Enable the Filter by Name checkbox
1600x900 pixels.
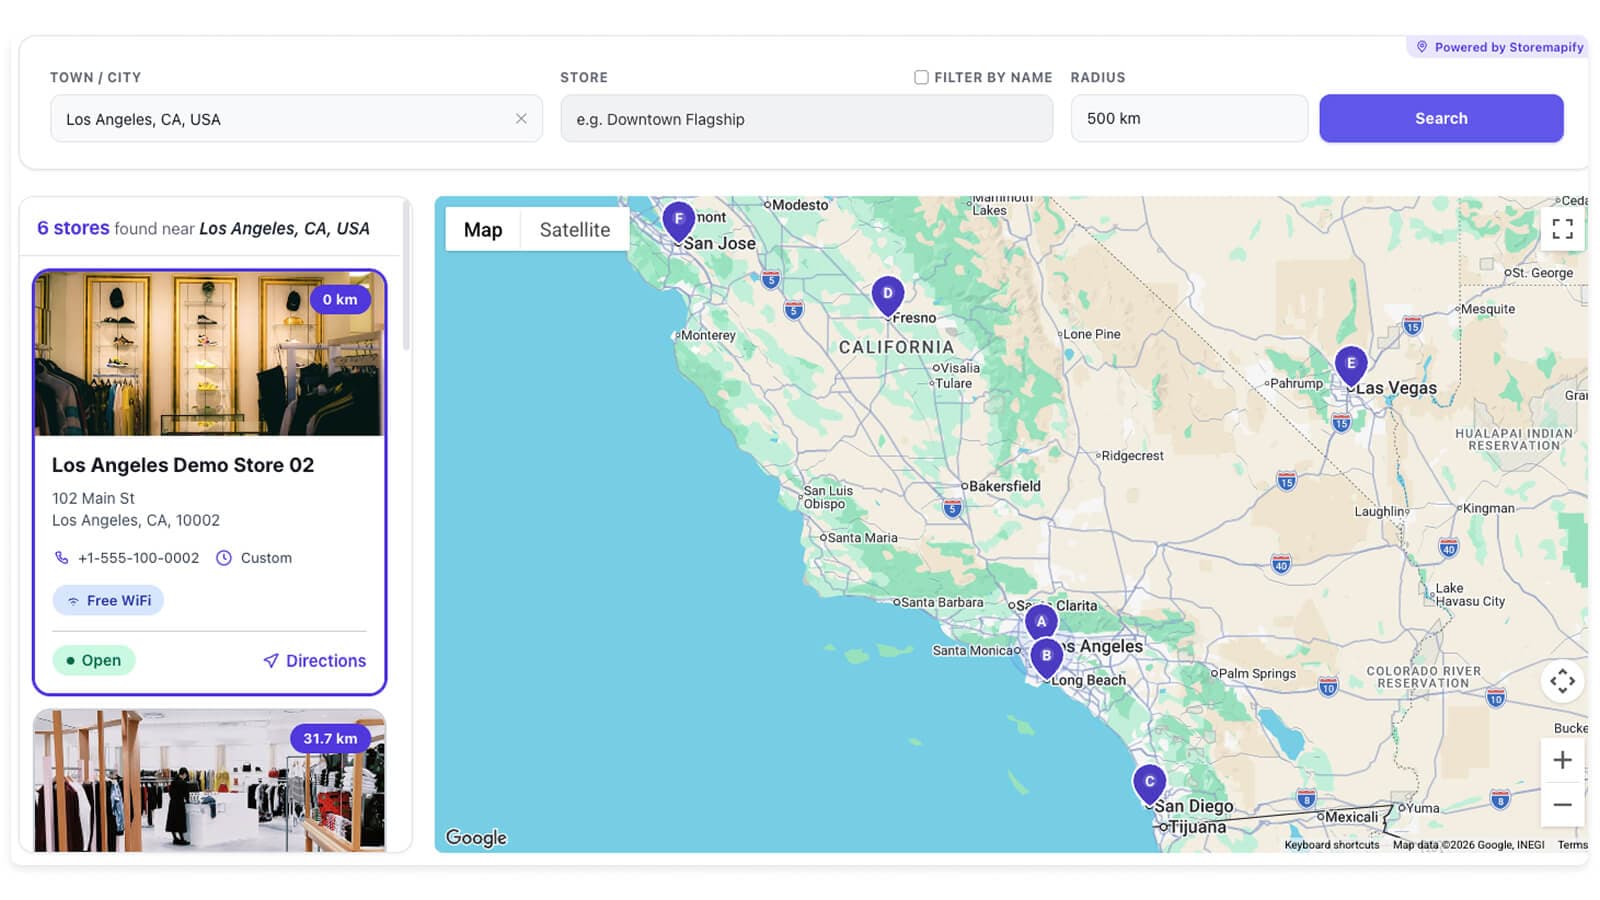tap(921, 77)
